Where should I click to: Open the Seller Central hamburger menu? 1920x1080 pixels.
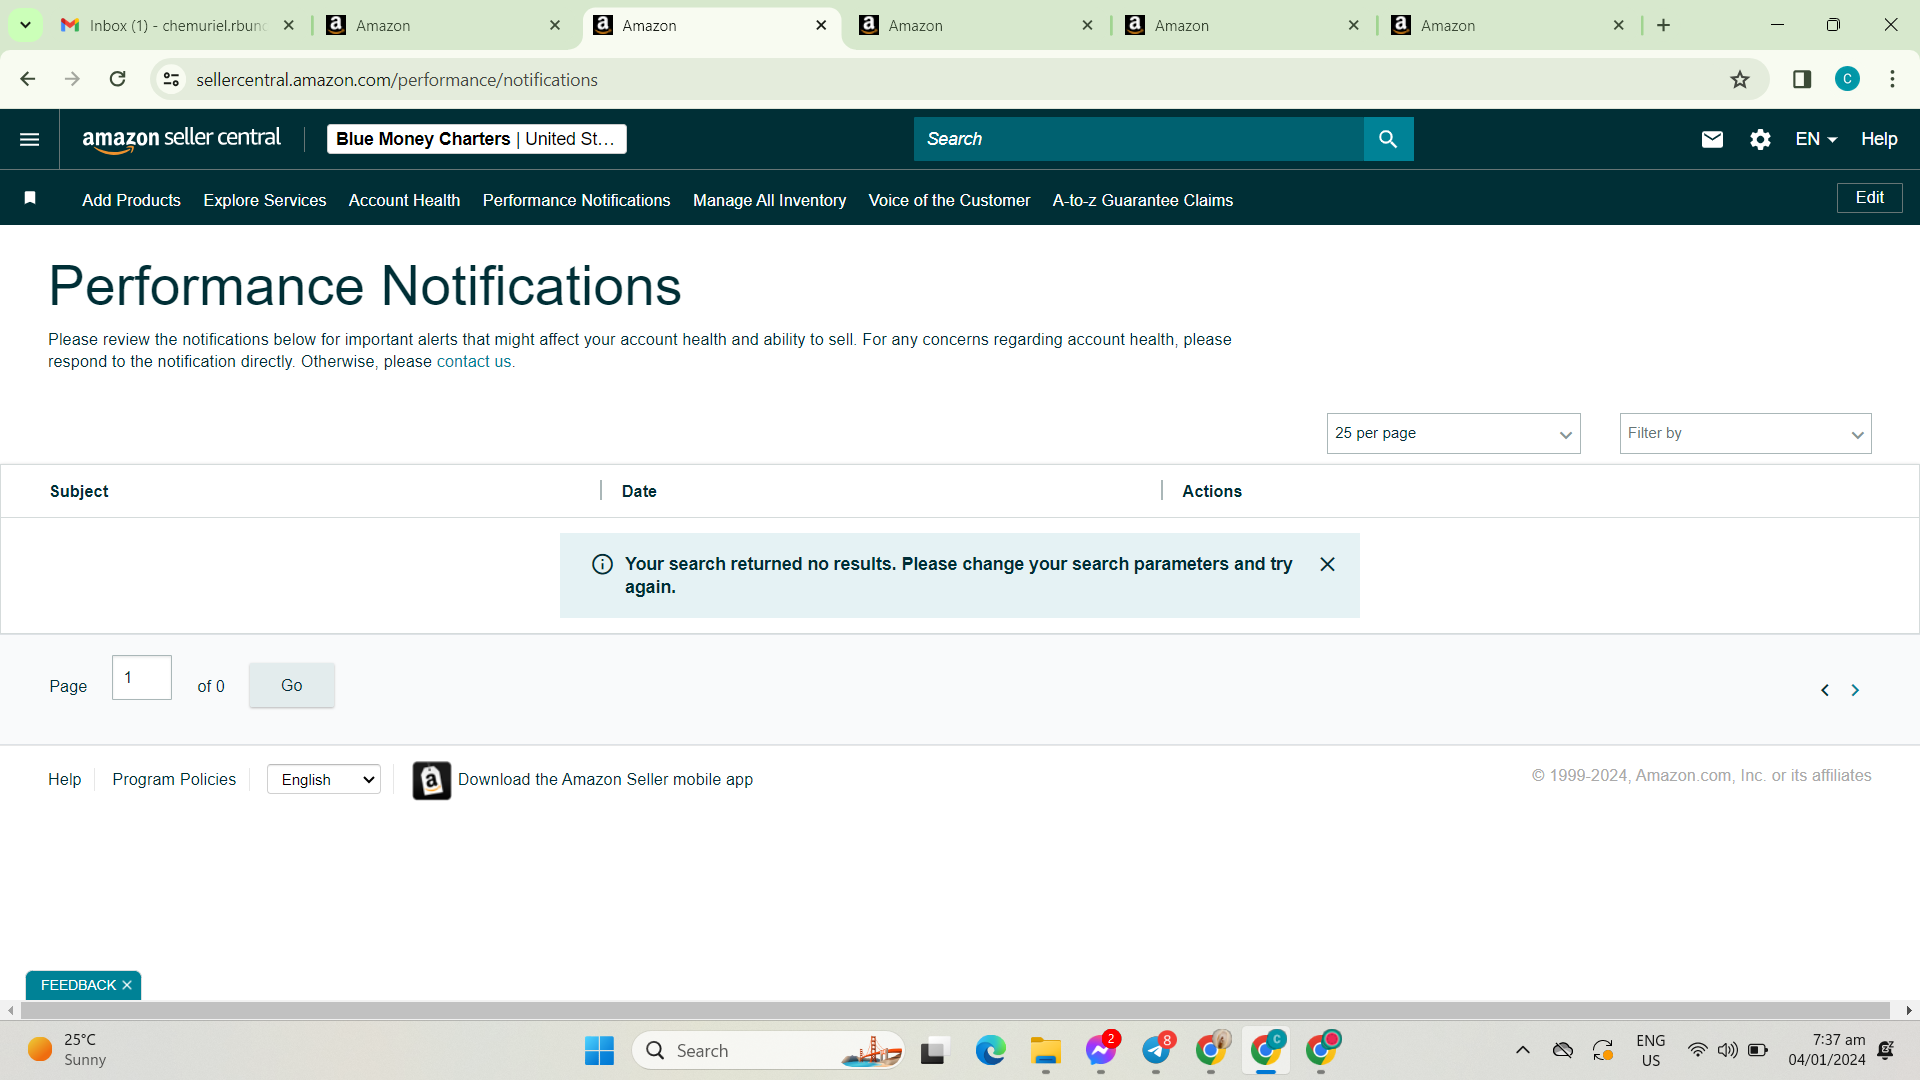tap(30, 139)
